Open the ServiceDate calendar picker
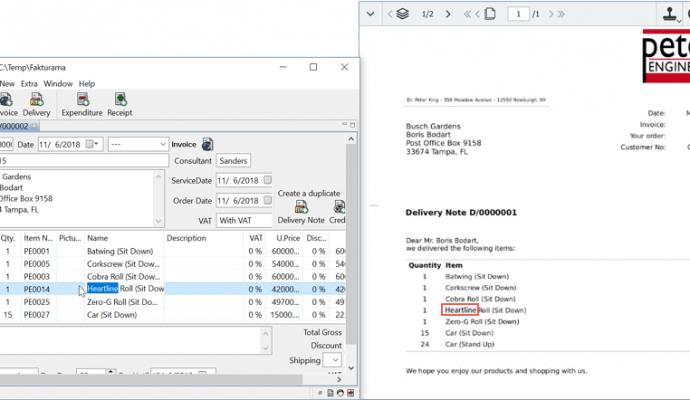 267,180
